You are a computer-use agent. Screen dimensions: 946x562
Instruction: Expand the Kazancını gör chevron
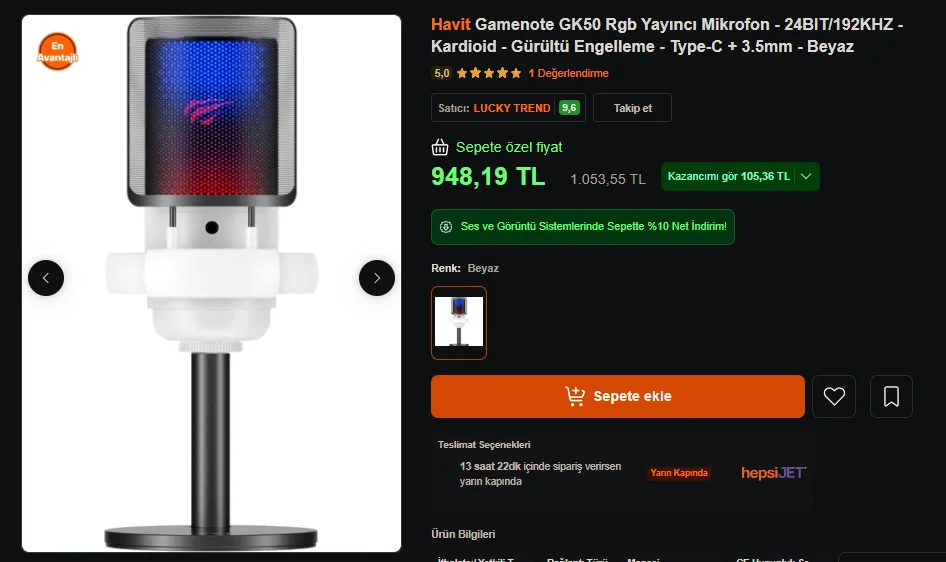coord(806,176)
